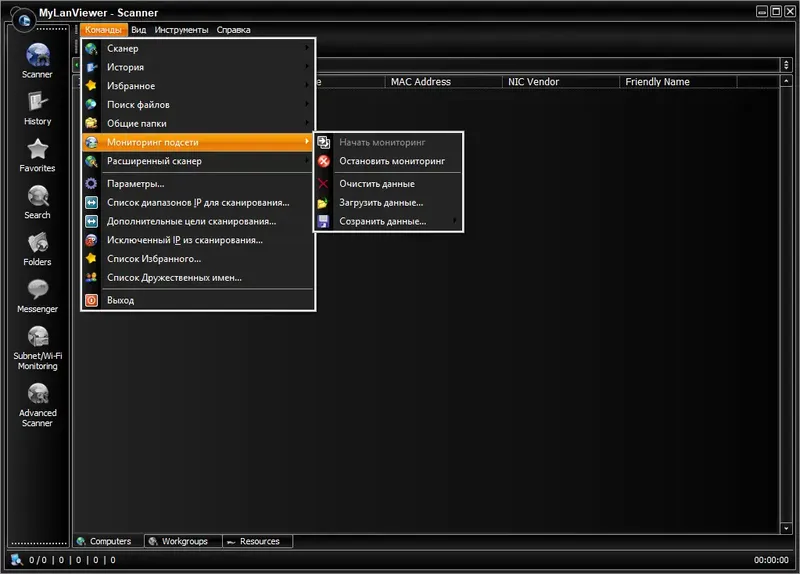800x574 pixels.
Task: Switch to the Resources tab
Action: 258,541
